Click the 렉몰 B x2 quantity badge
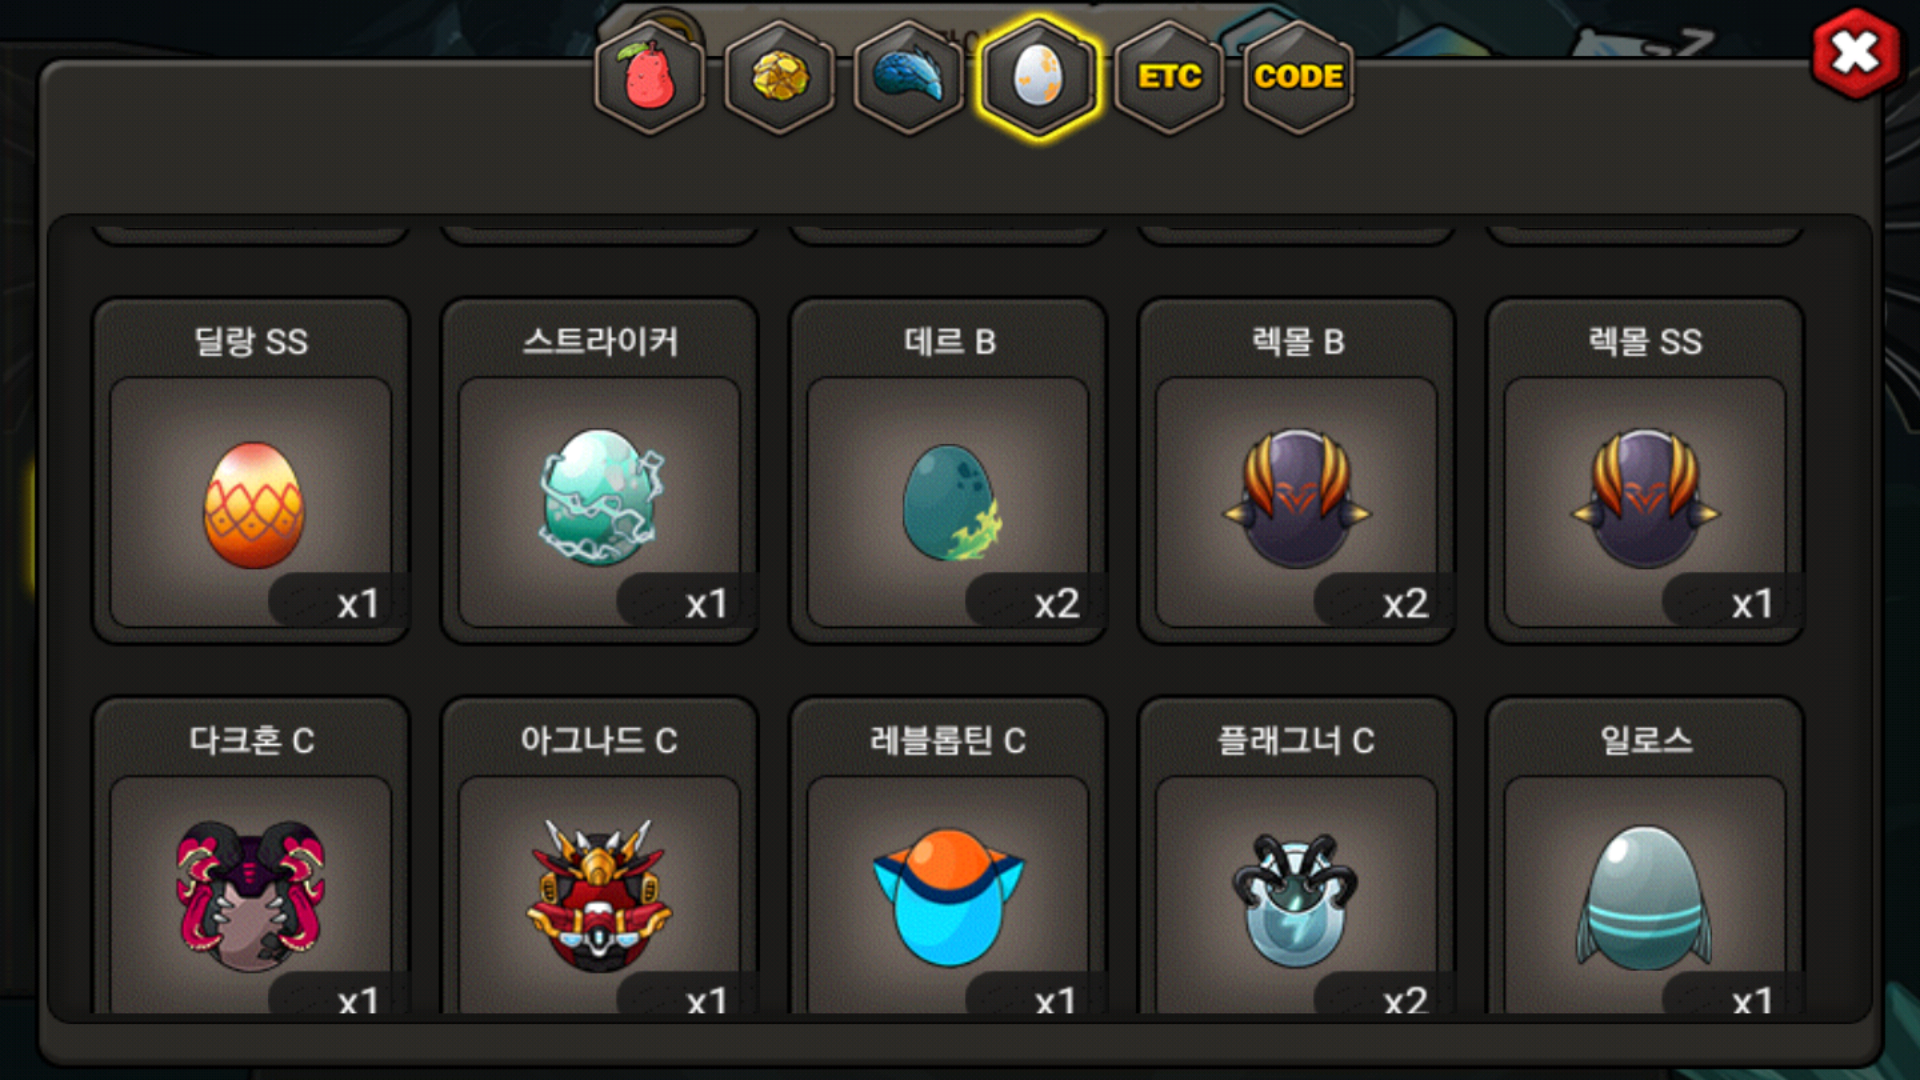The height and width of the screenshot is (1080, 1920). pyautogui.click(x=1384, y=602)
